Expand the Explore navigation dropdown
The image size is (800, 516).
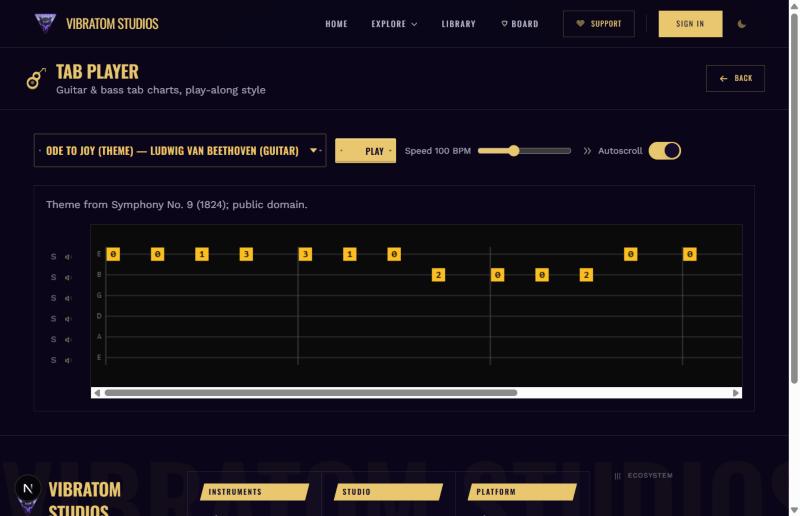[x=394, y=24]
